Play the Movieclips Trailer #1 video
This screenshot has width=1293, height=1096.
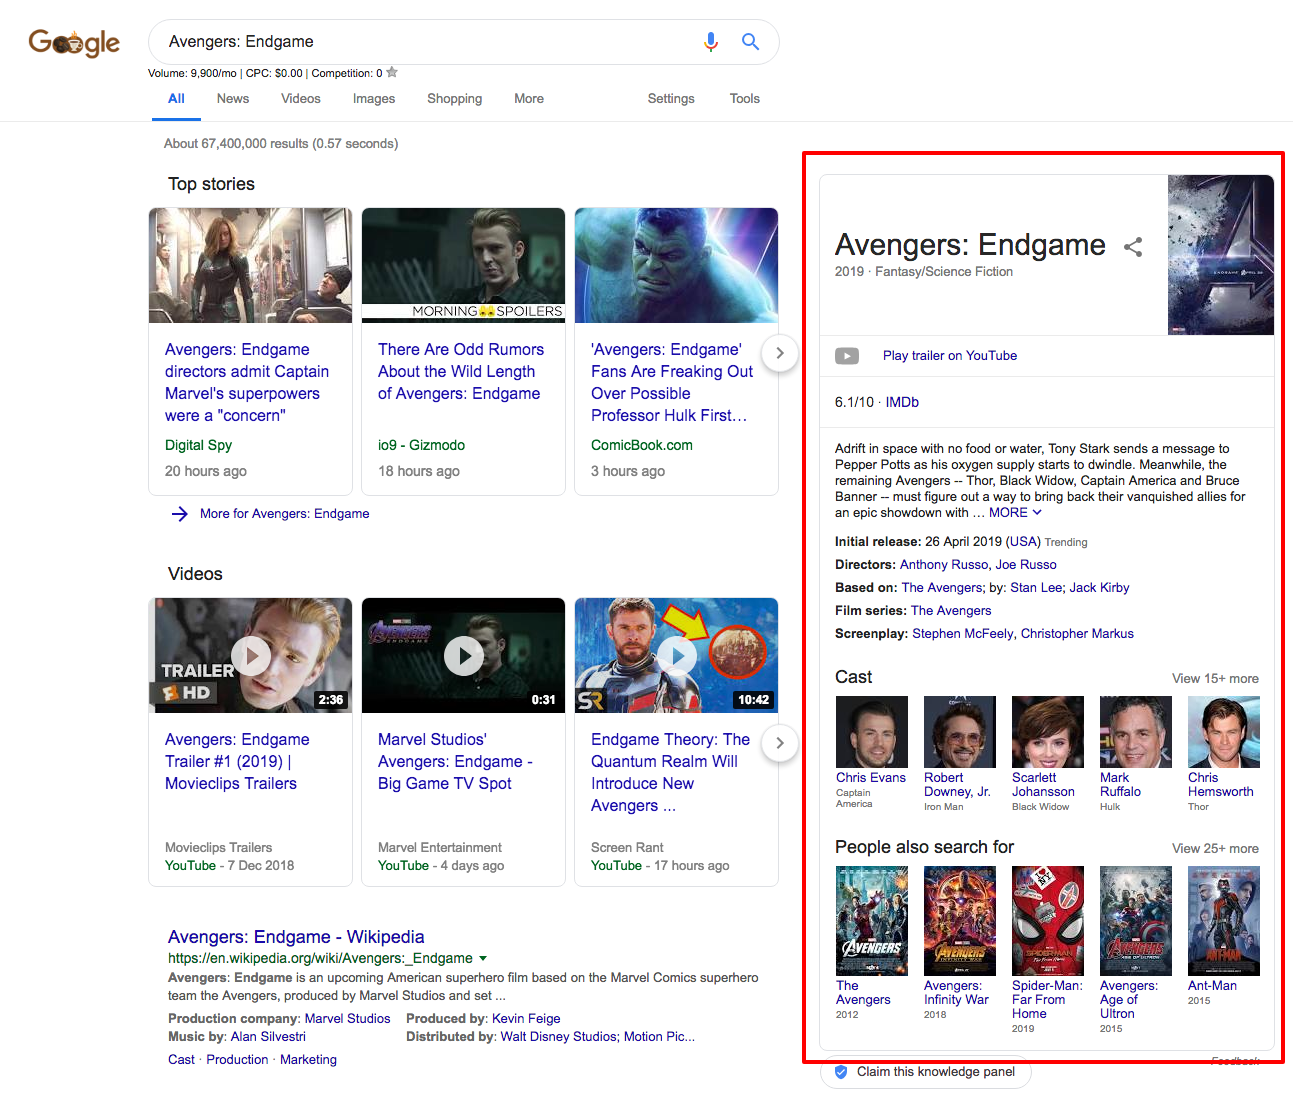tap(251, 656)
